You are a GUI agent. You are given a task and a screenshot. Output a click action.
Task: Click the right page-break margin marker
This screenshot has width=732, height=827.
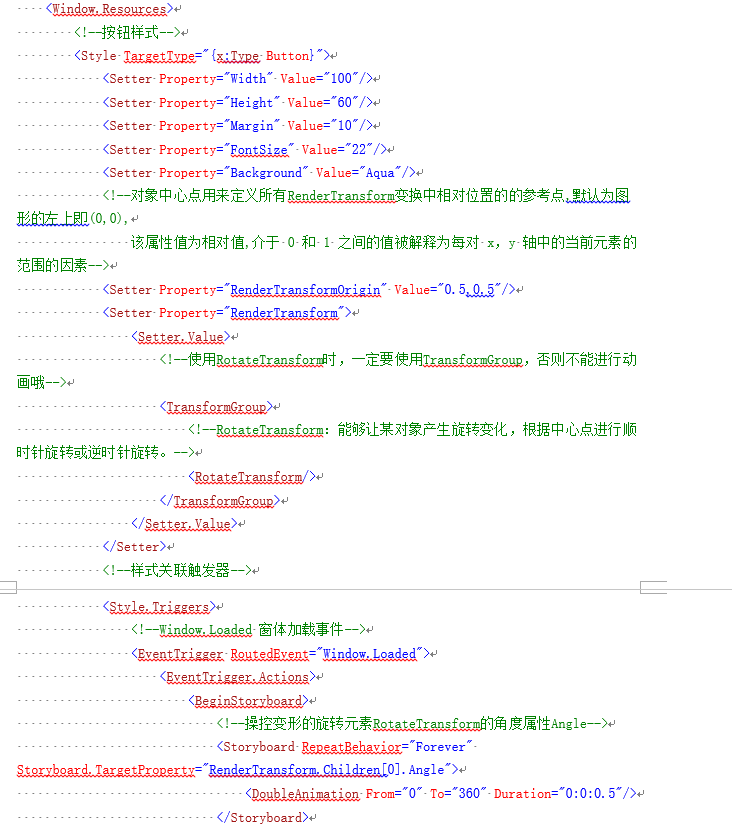(653, 587)
